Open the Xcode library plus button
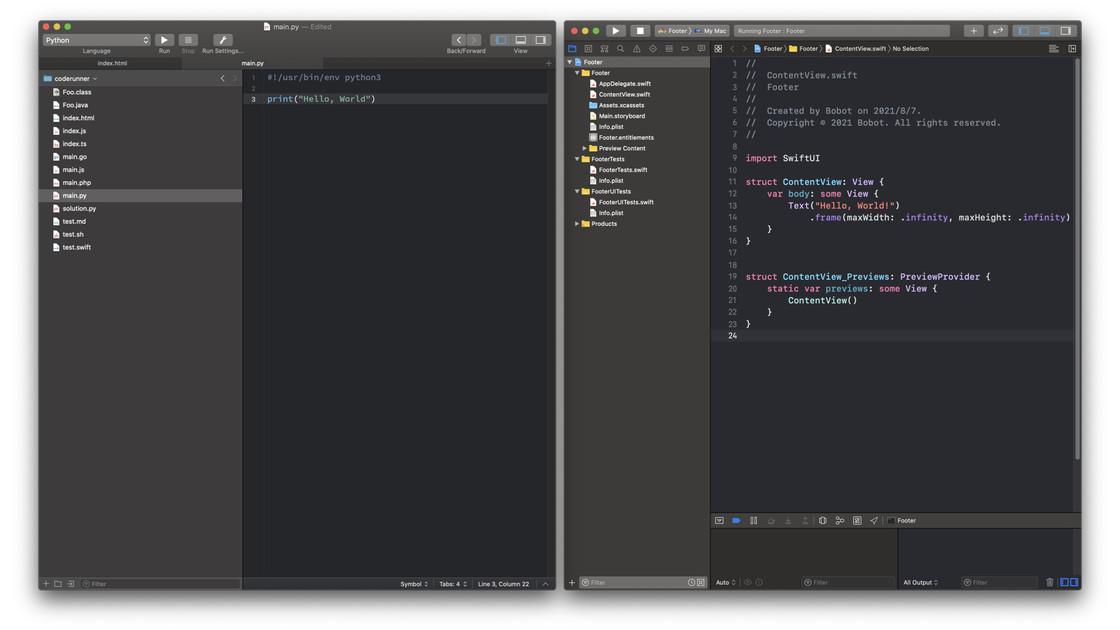 point(973,30)
